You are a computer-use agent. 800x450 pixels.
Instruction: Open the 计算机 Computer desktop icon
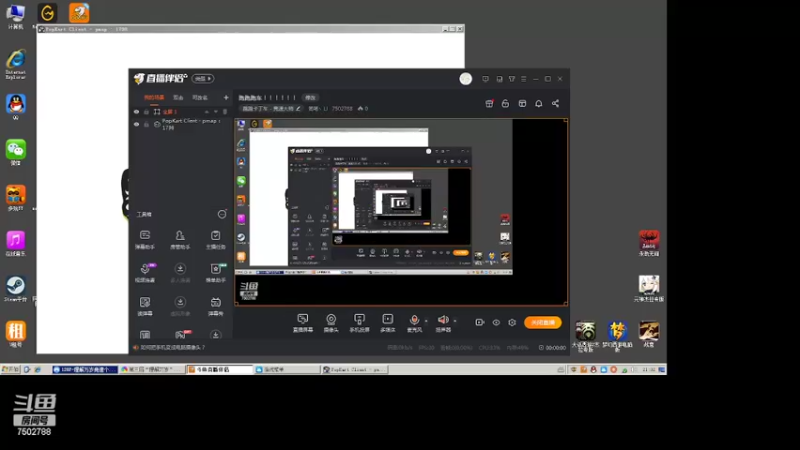[16, 16]
